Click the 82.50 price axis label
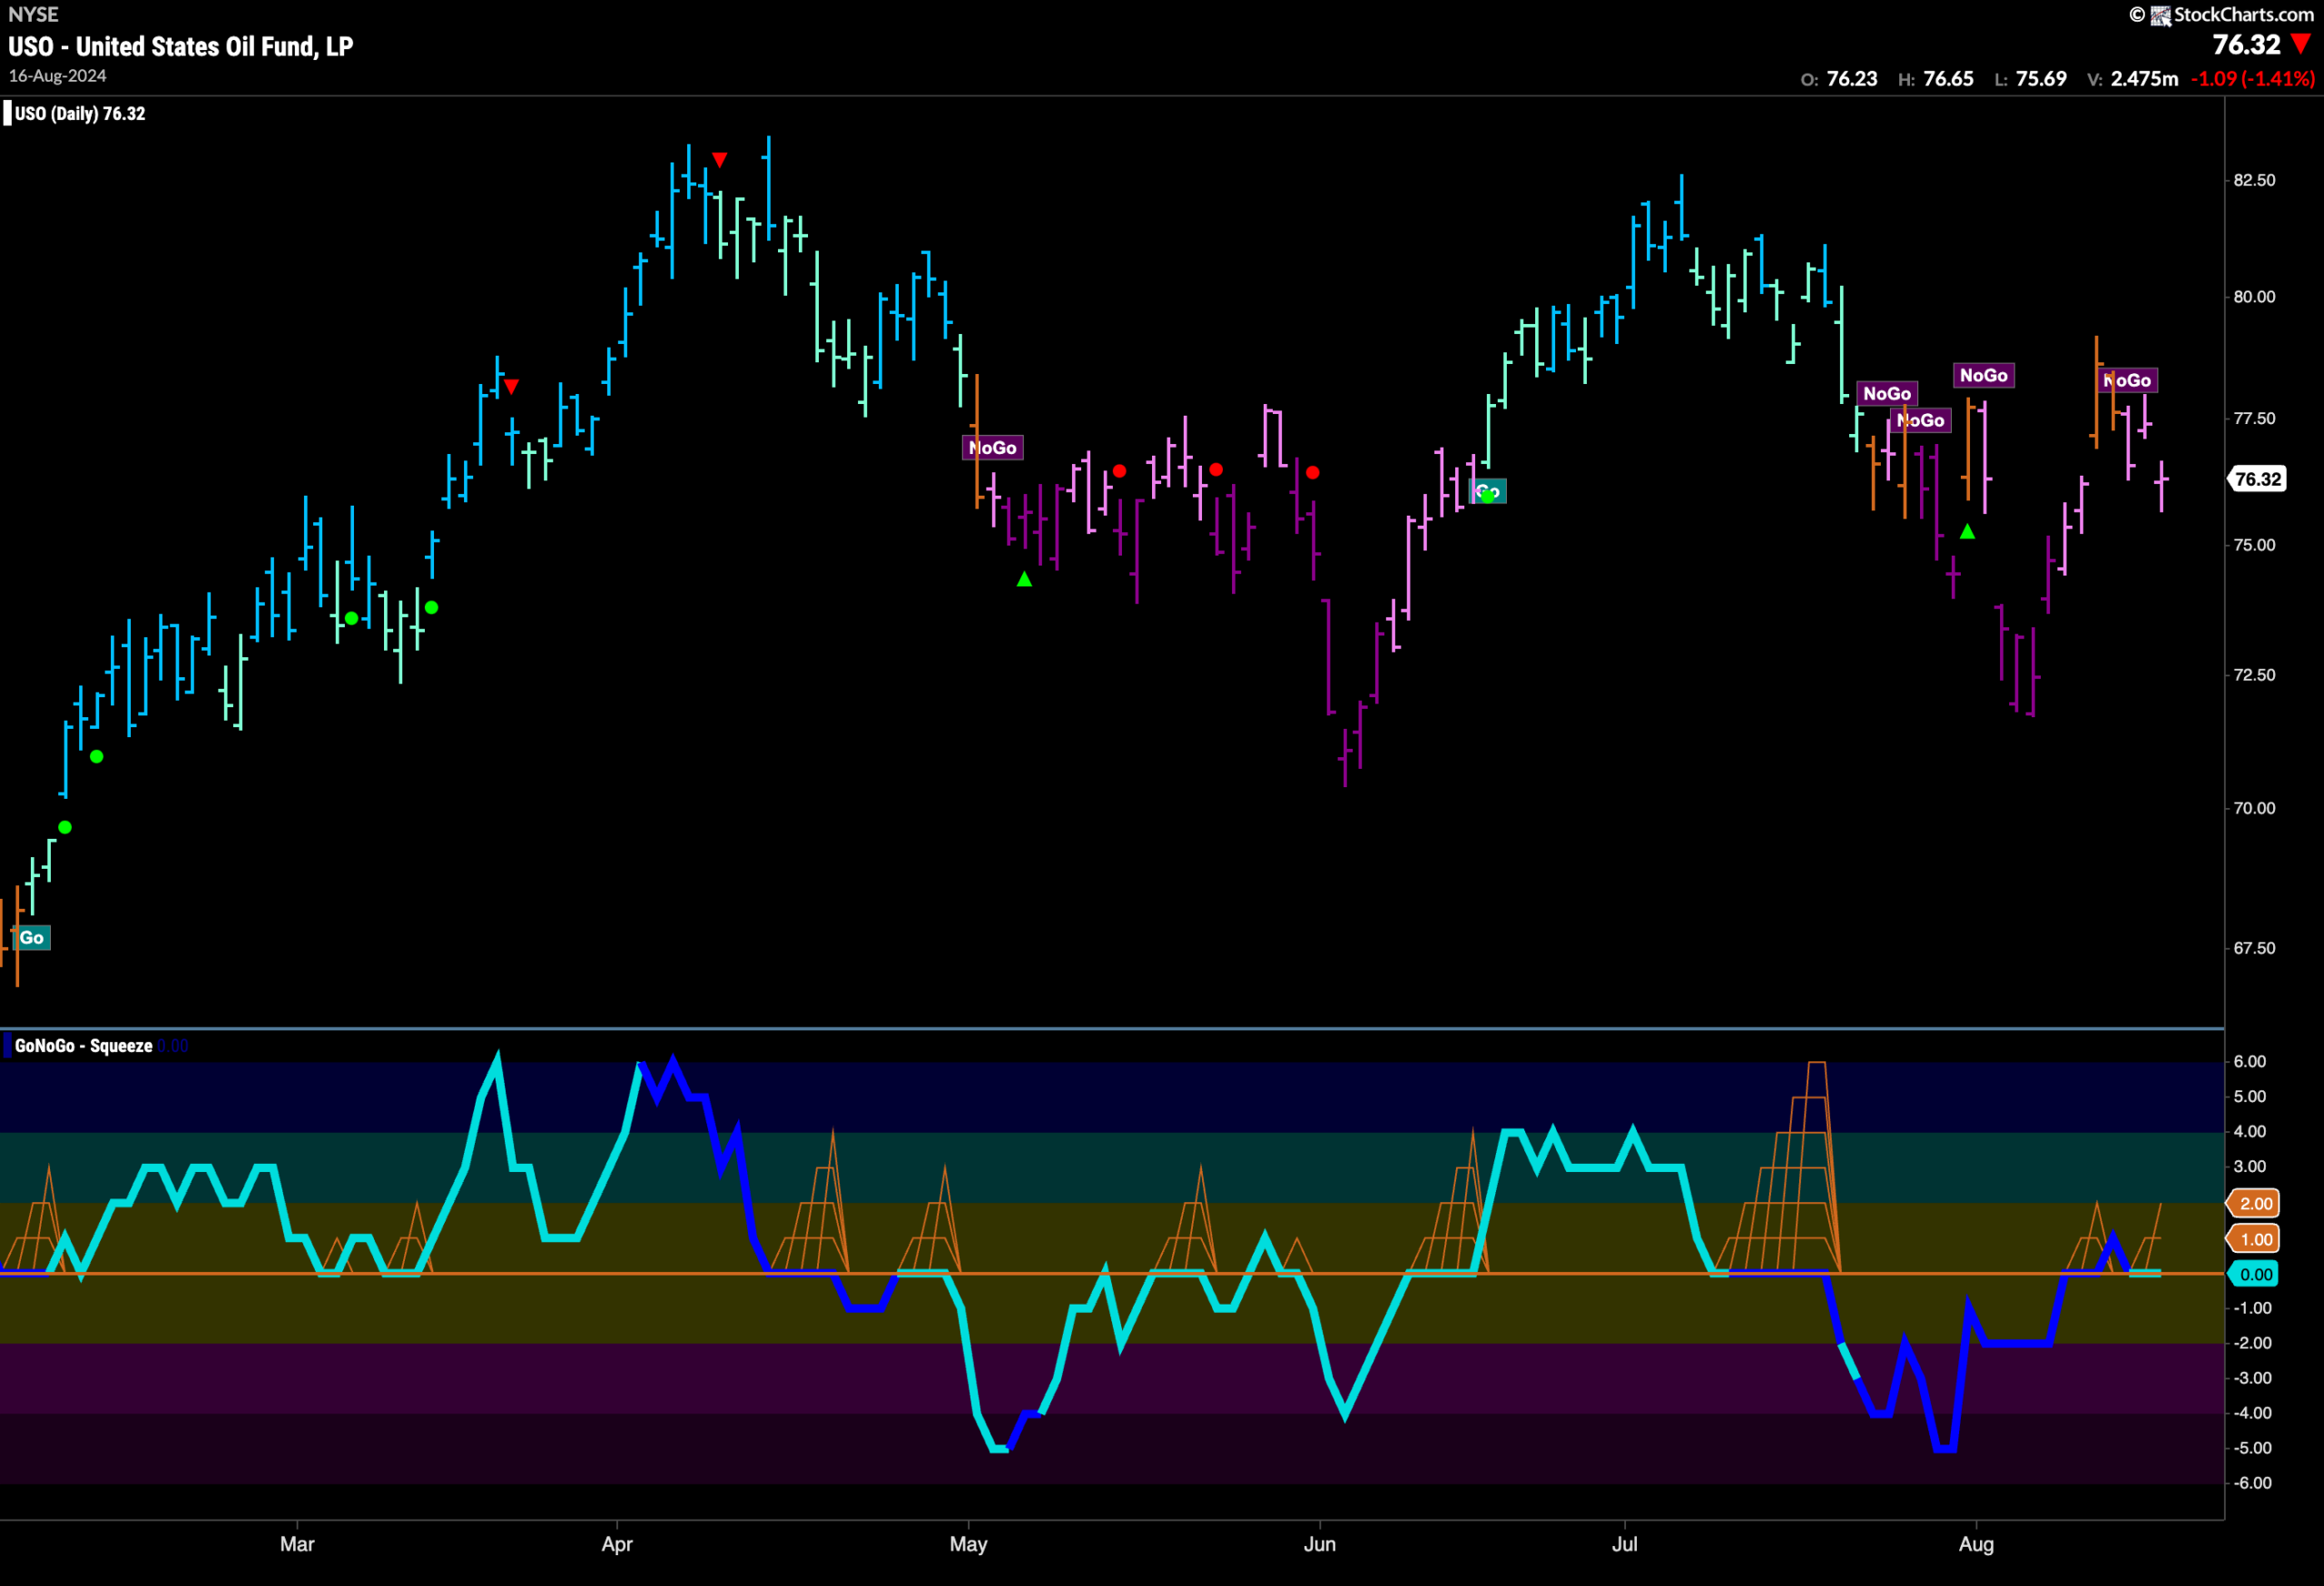This screenshot has width=2324, height=1586. [2254, 180]
